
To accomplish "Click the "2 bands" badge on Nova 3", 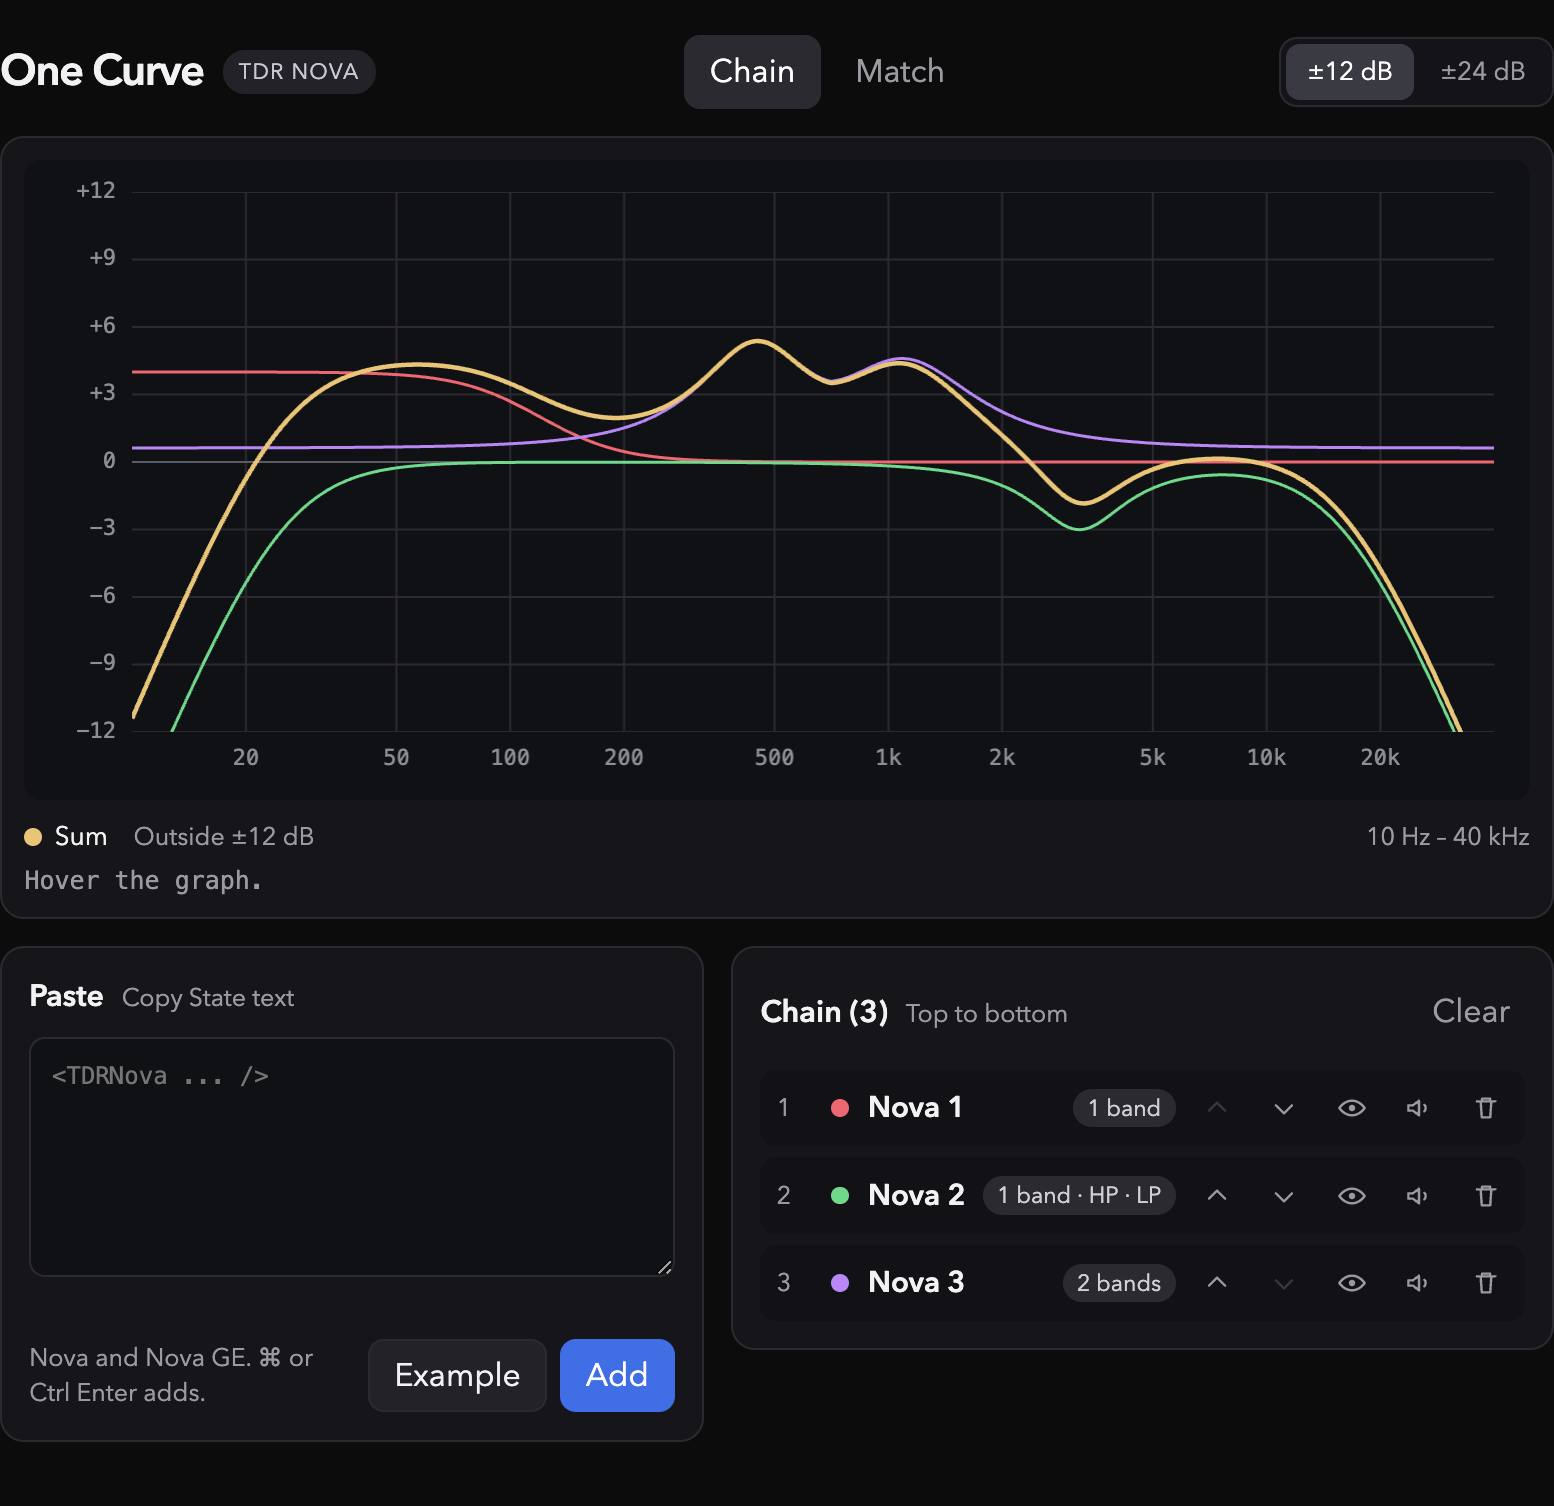I will pos(1119,1283).
